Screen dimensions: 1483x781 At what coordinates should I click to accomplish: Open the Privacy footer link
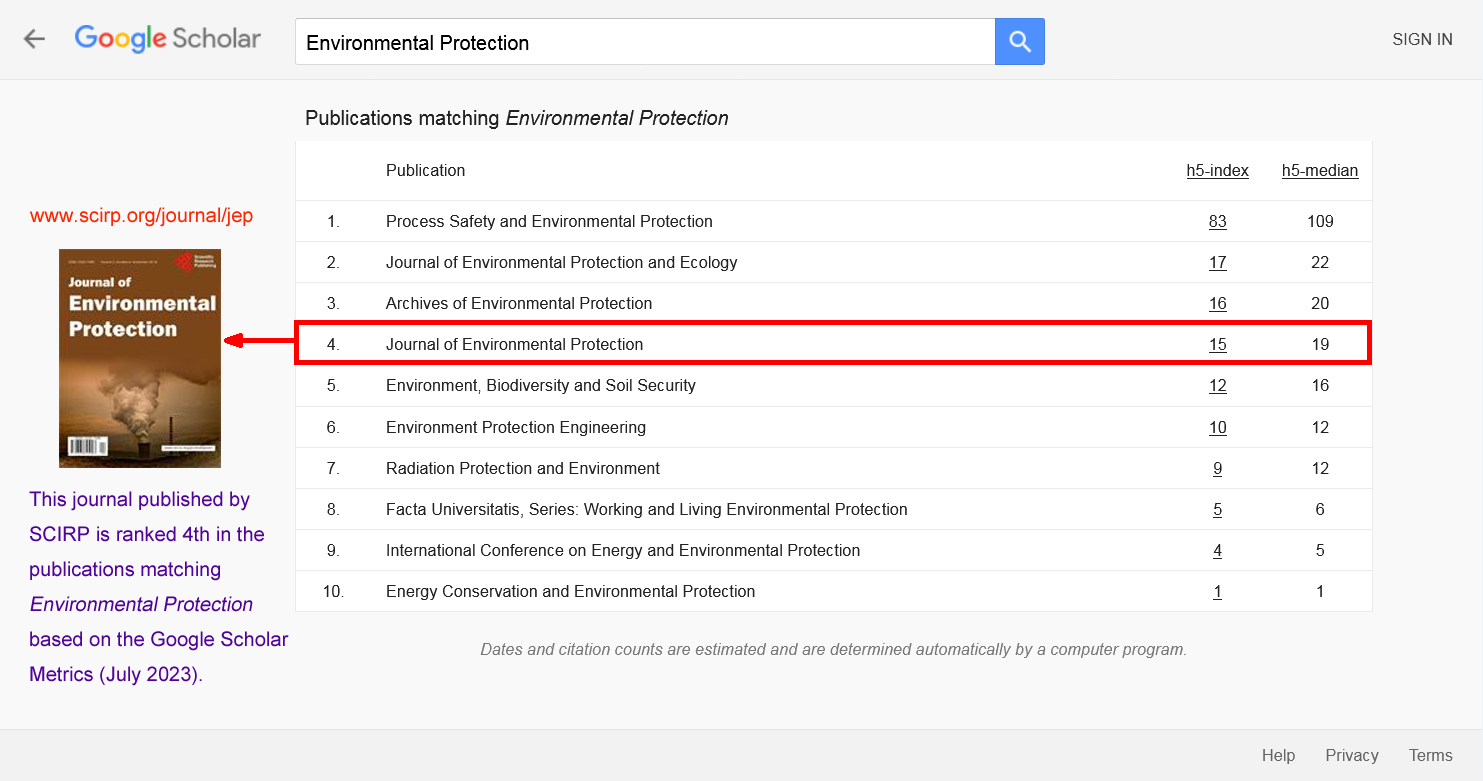click(x=1351, y=756)
